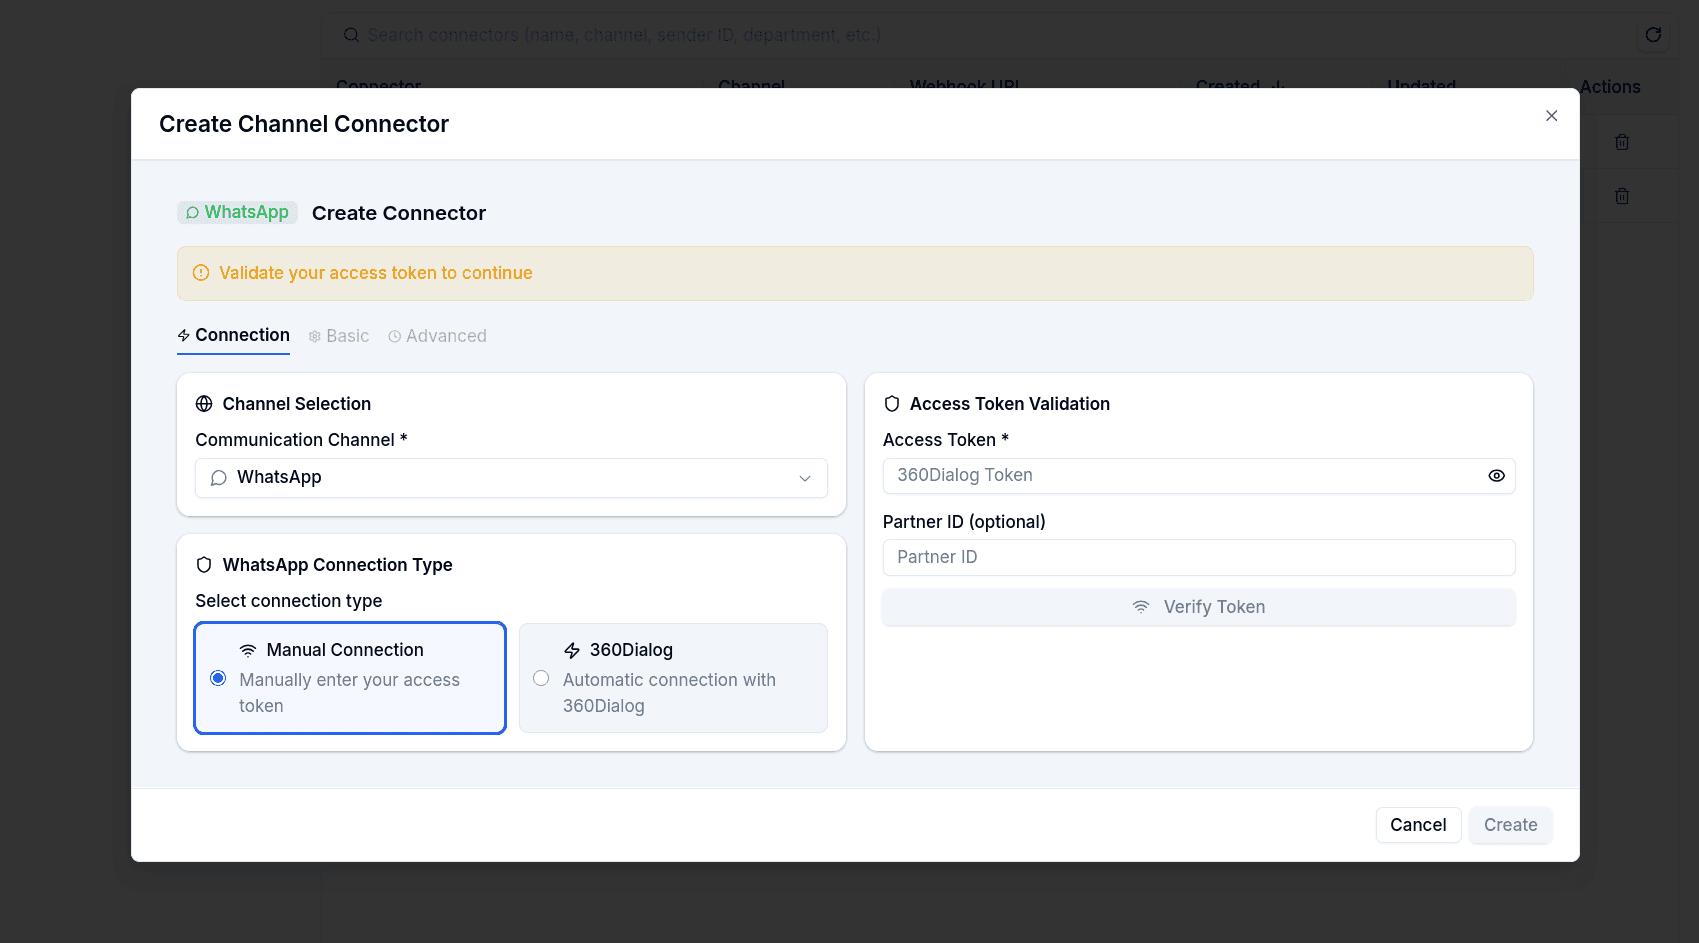Click the Cancel button
This screenshot has width=1699, height=943.
pos(1418,825)
